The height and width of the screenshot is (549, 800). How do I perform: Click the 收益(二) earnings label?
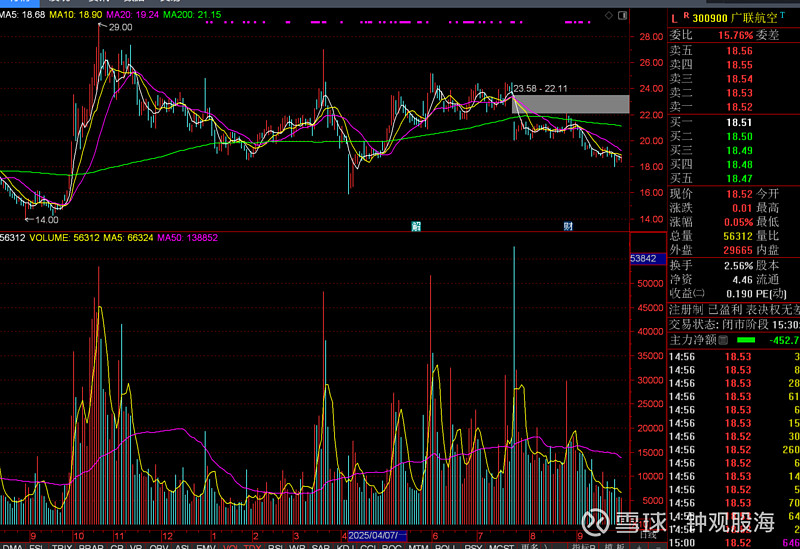click(687, 293)
